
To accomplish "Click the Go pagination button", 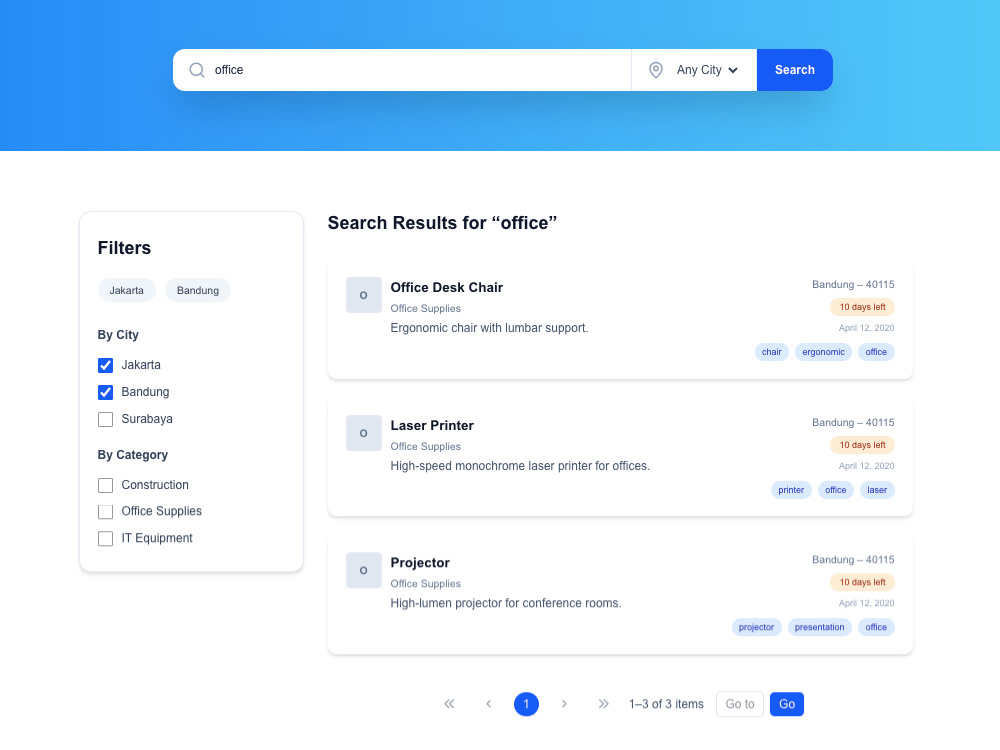I will tap(786, 704).
